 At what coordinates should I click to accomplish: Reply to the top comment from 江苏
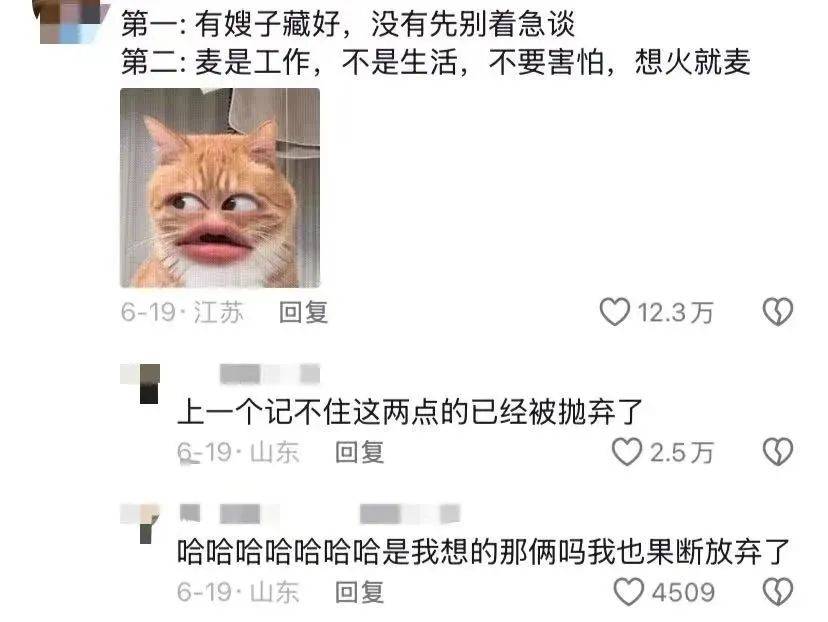click(303, 312)
